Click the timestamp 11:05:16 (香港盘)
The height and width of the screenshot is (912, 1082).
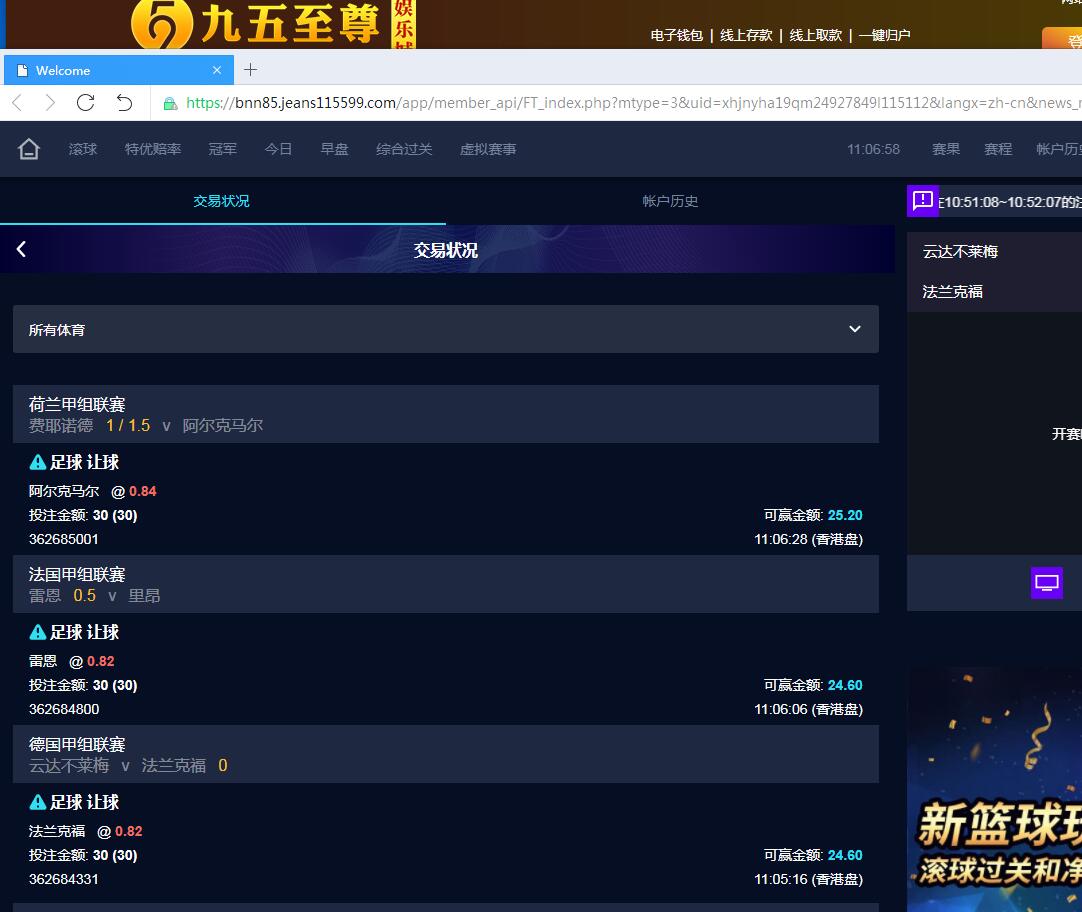click(x=809, y=879)
